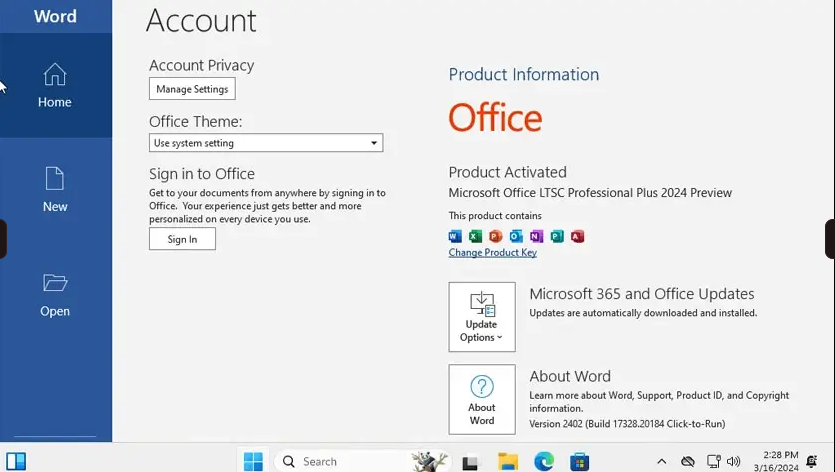Select New in the Word sidebar

55,190
